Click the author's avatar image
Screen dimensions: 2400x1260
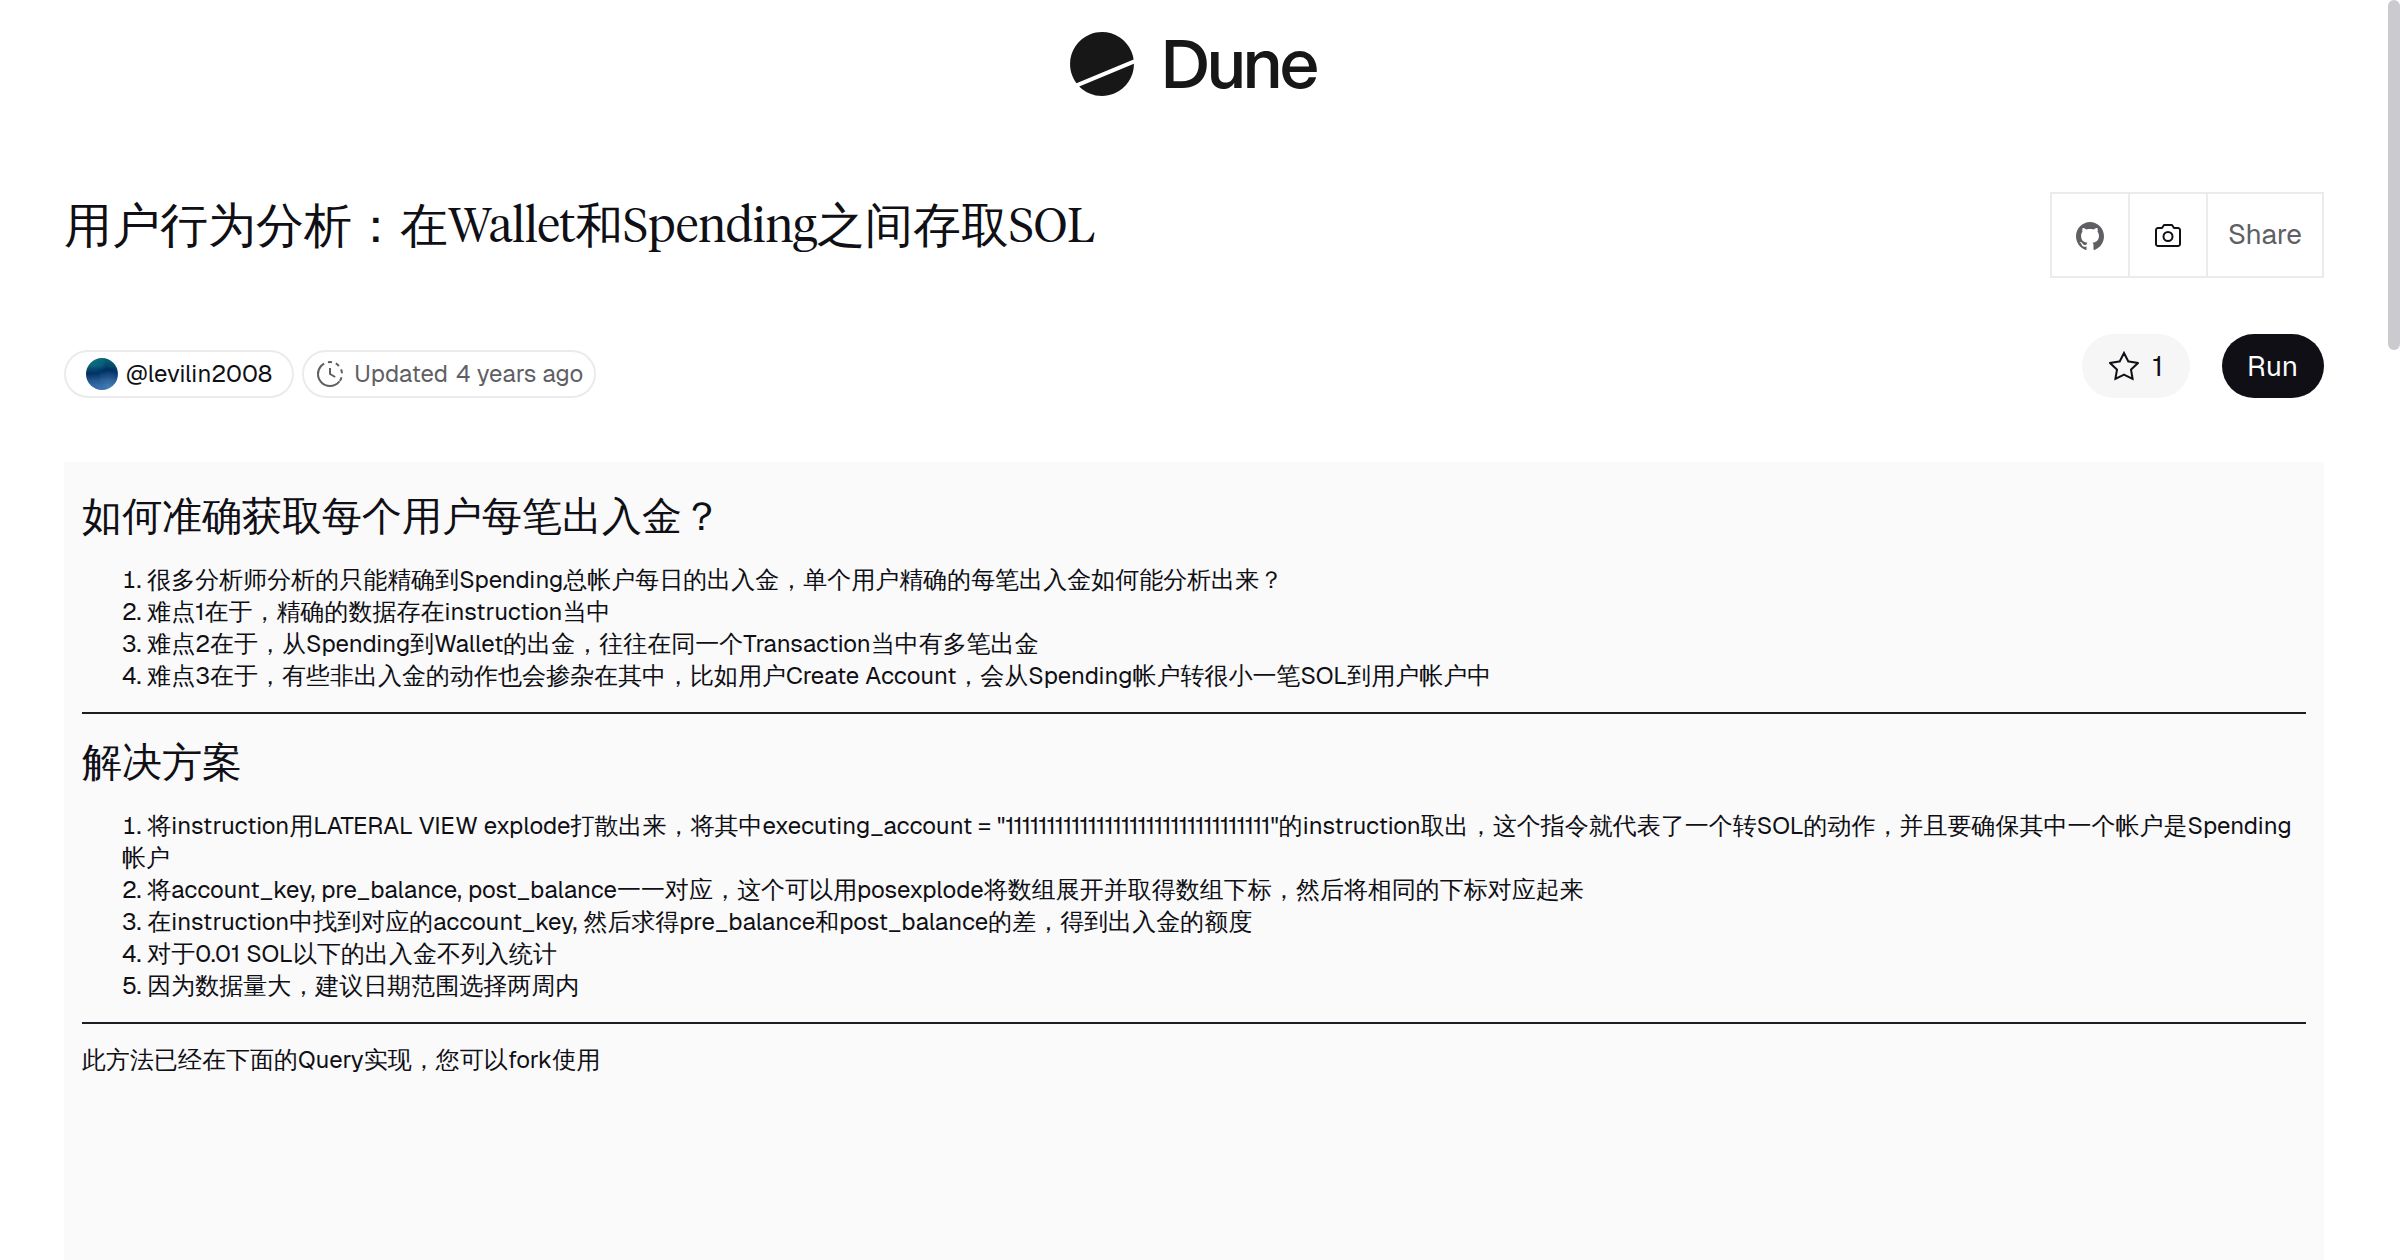(101, 373)
